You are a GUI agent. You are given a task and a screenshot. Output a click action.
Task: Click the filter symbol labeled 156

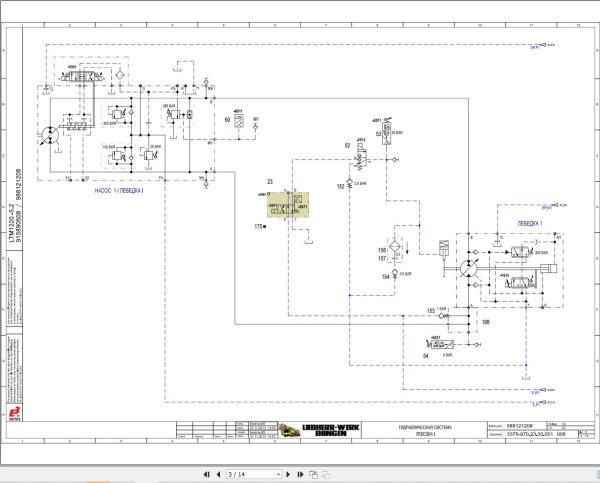[x=395, y=246]
